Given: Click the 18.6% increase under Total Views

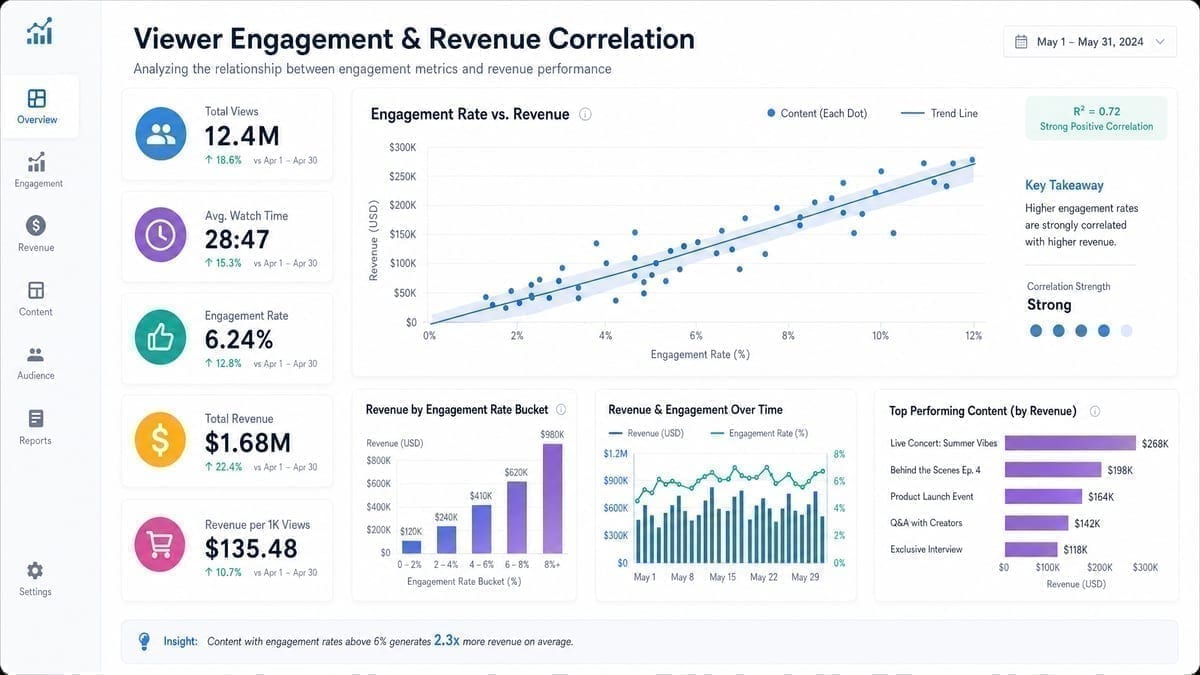Looking at the screenshot, I should click(x=223, y=160).
